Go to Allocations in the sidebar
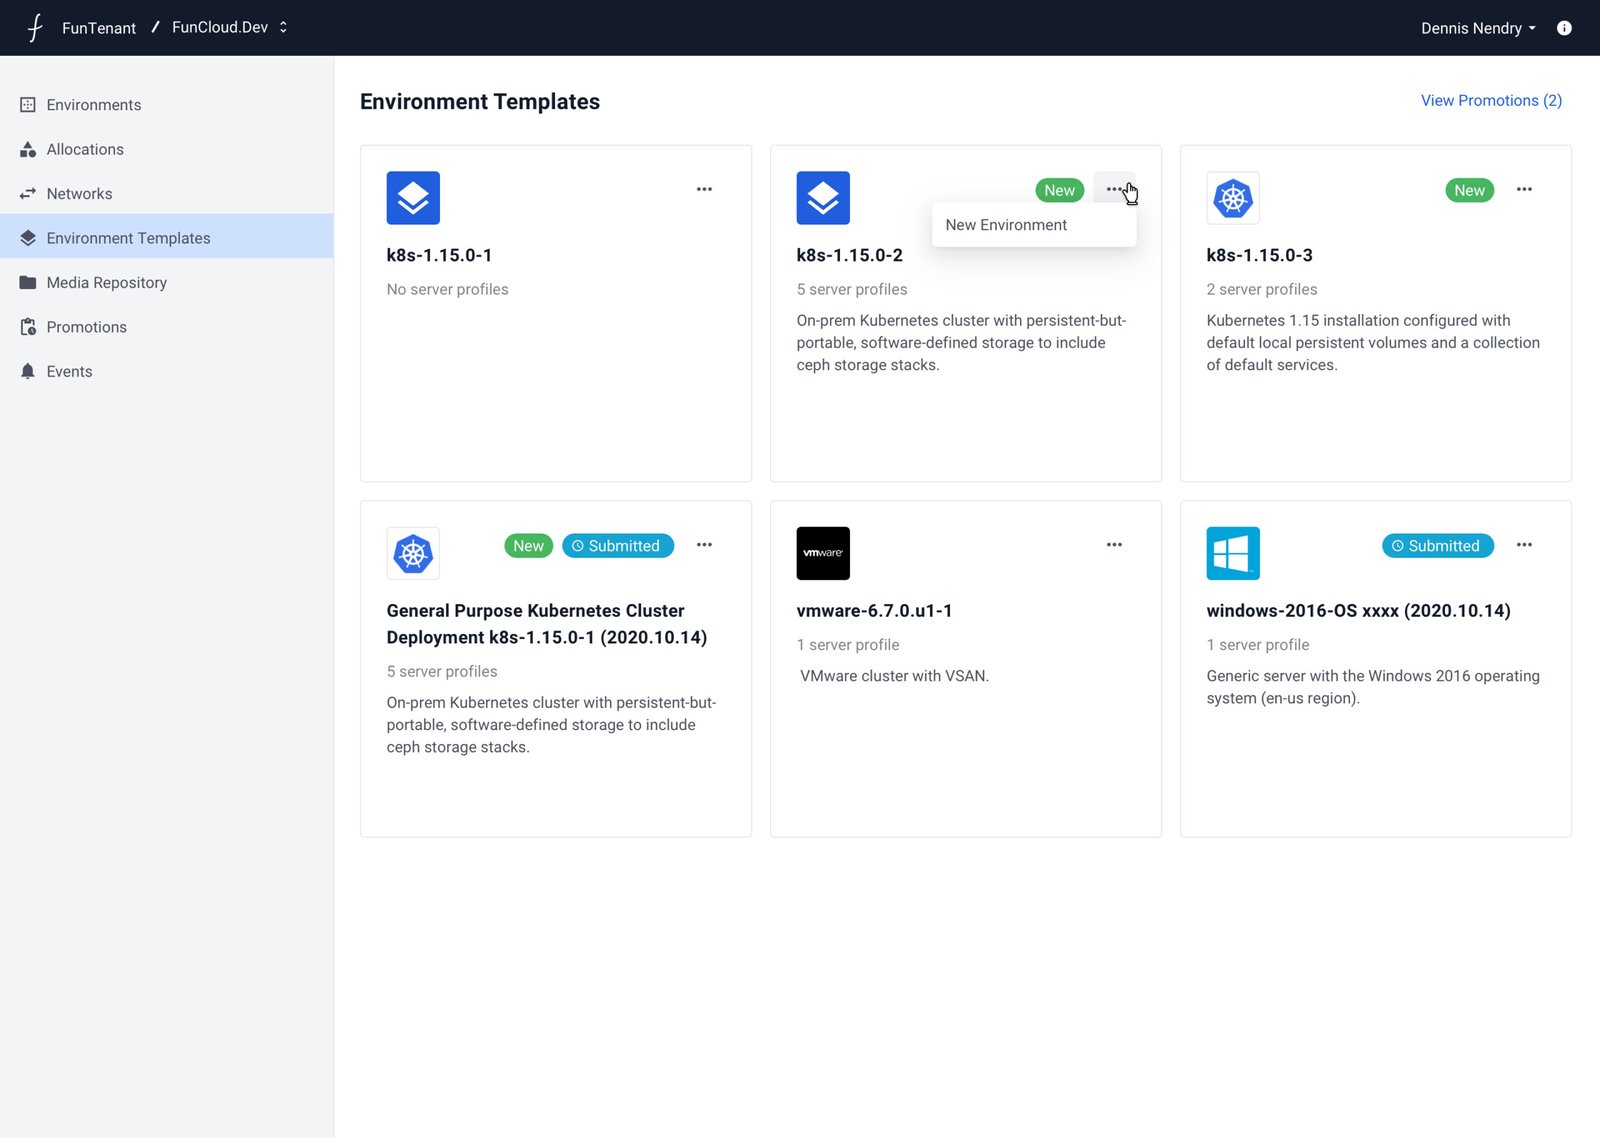The height and width of the screenshot is (1138, 1600). tap(85, 149)
